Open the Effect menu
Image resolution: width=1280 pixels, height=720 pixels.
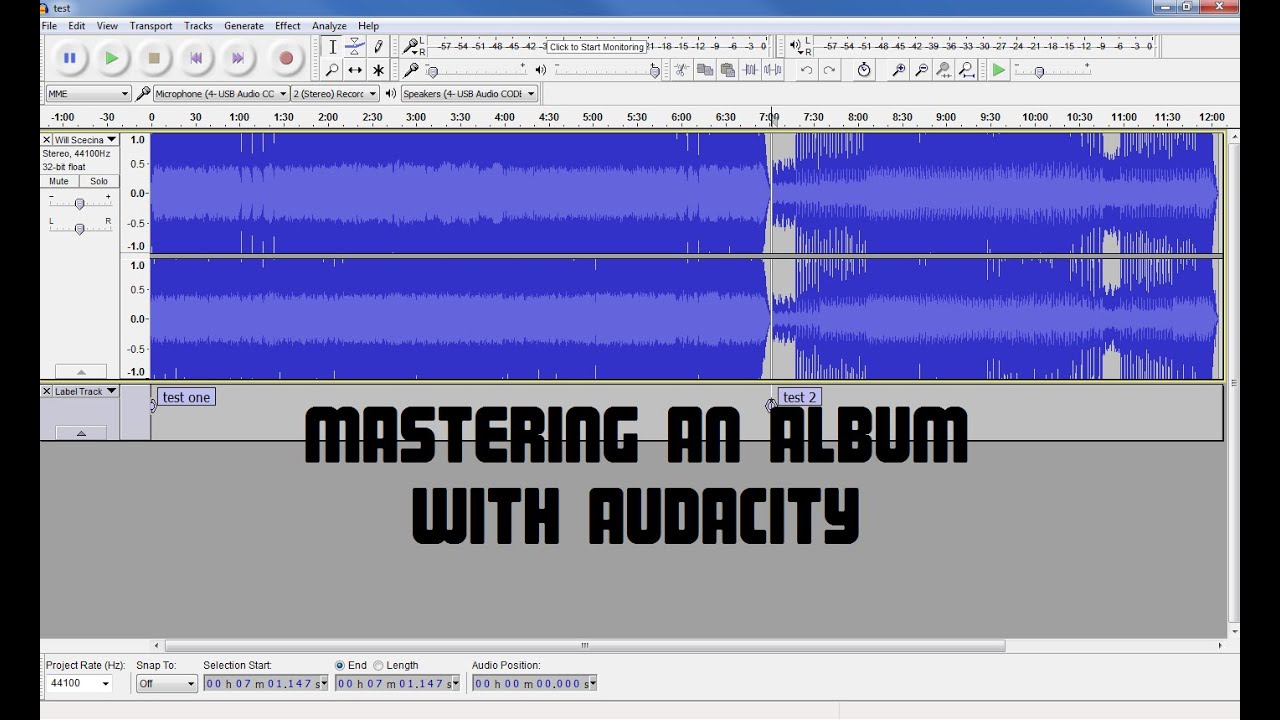(288, 25)
